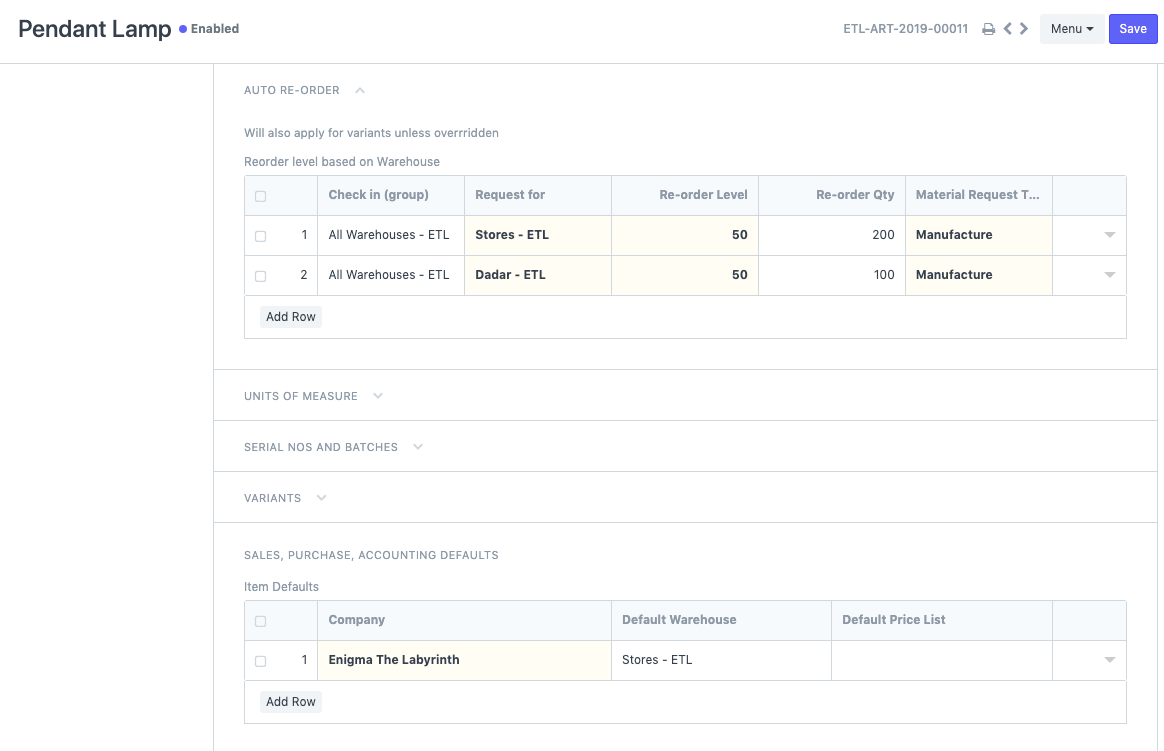Viewport: 1164px width, 751px height.
Task: Select all rows checkbox in reorder table
Action: (x=261, y=196)
